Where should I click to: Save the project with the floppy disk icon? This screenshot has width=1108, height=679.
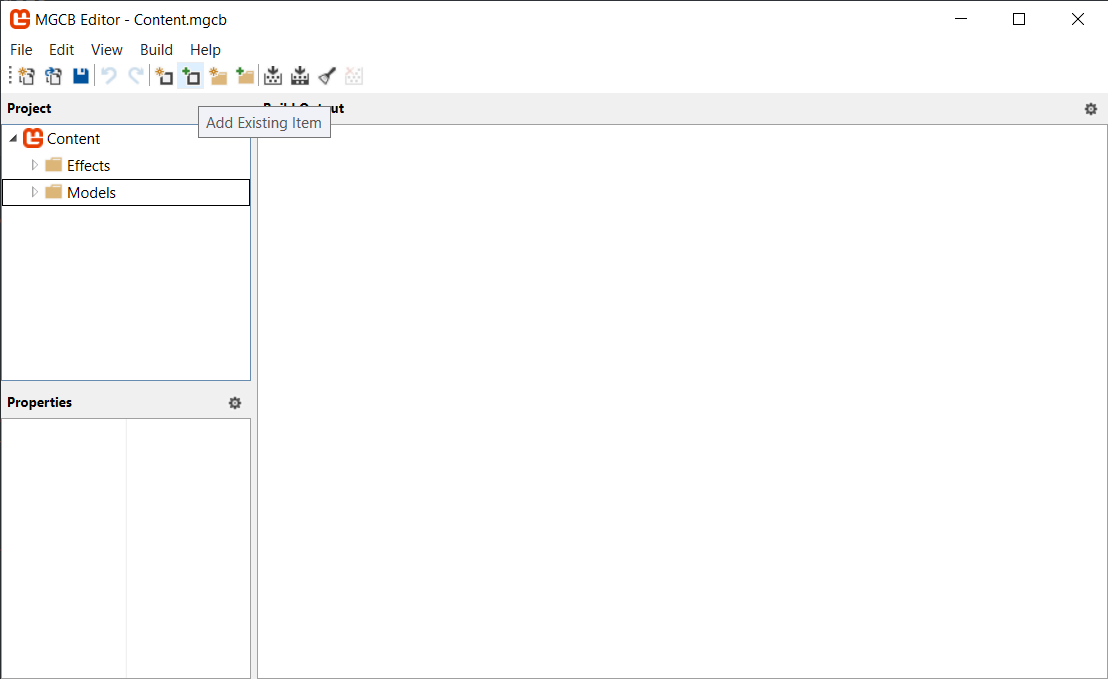[x=81, y=76]
